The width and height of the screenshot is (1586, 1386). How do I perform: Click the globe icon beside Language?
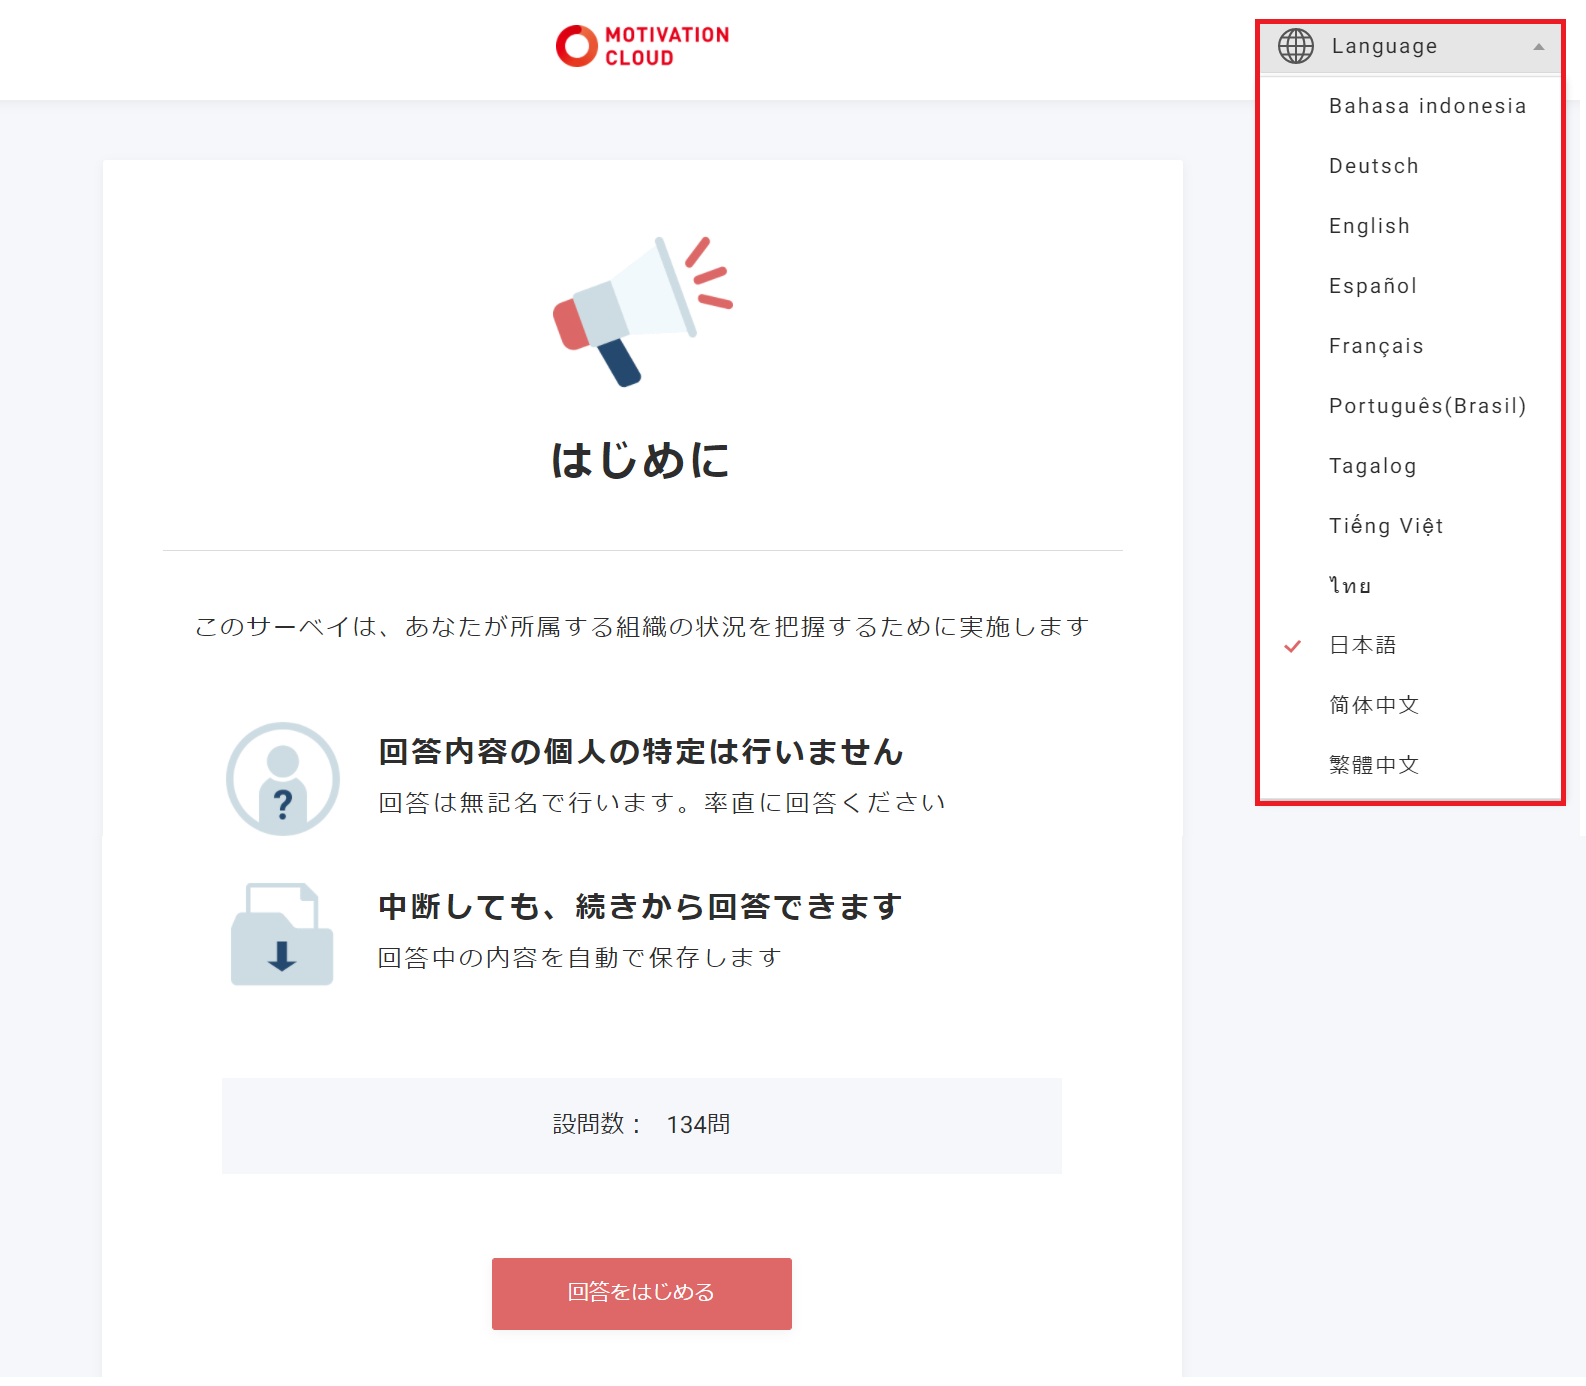(x=1296, y=46)
